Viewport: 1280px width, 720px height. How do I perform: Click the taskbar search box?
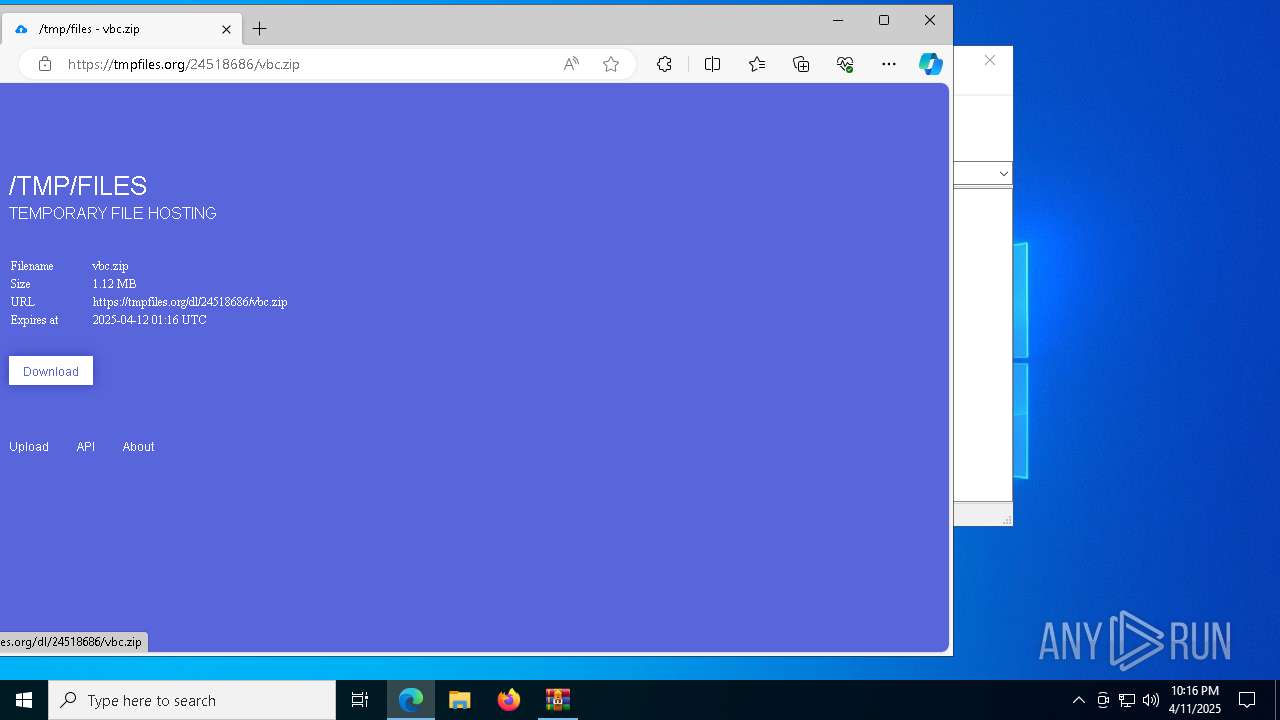192,700
